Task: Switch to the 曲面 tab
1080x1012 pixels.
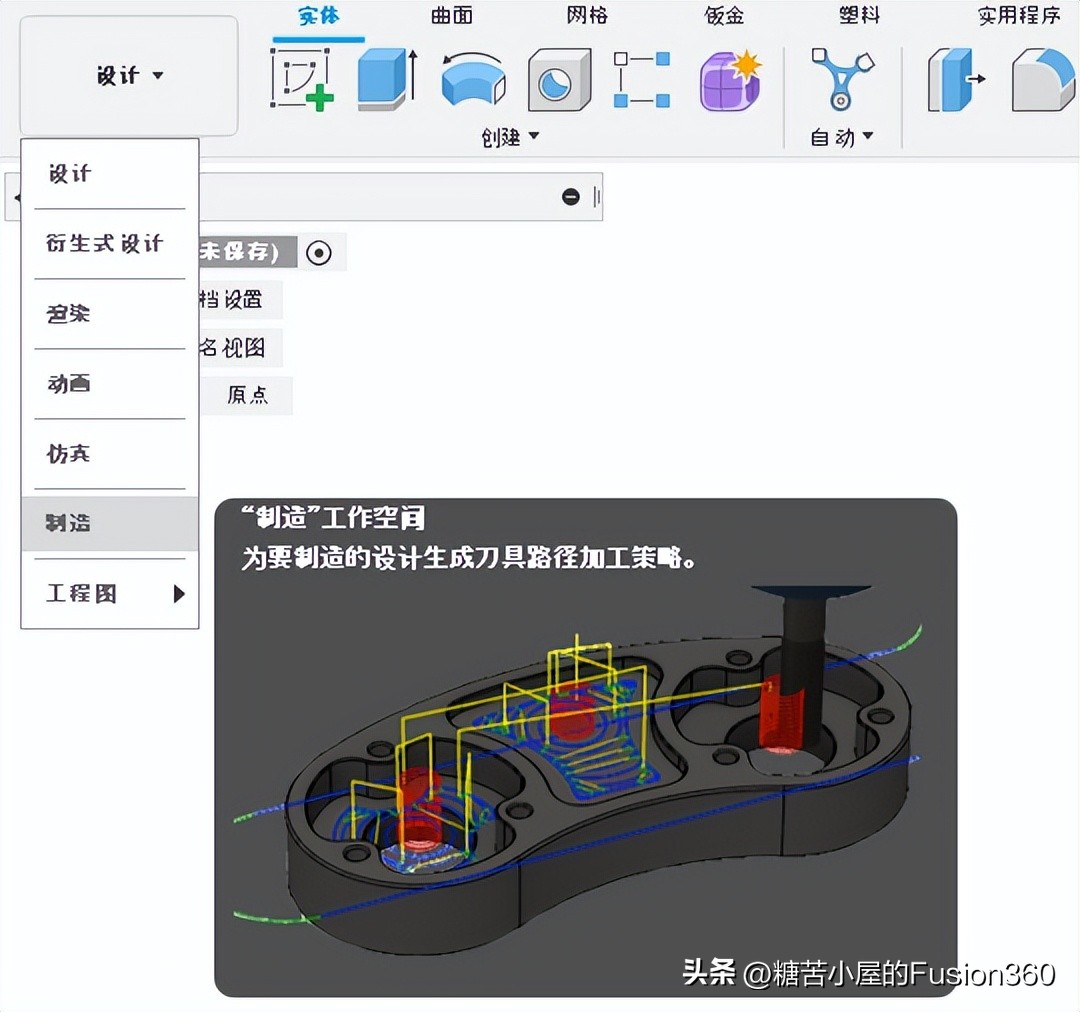Action: [452, 16]
